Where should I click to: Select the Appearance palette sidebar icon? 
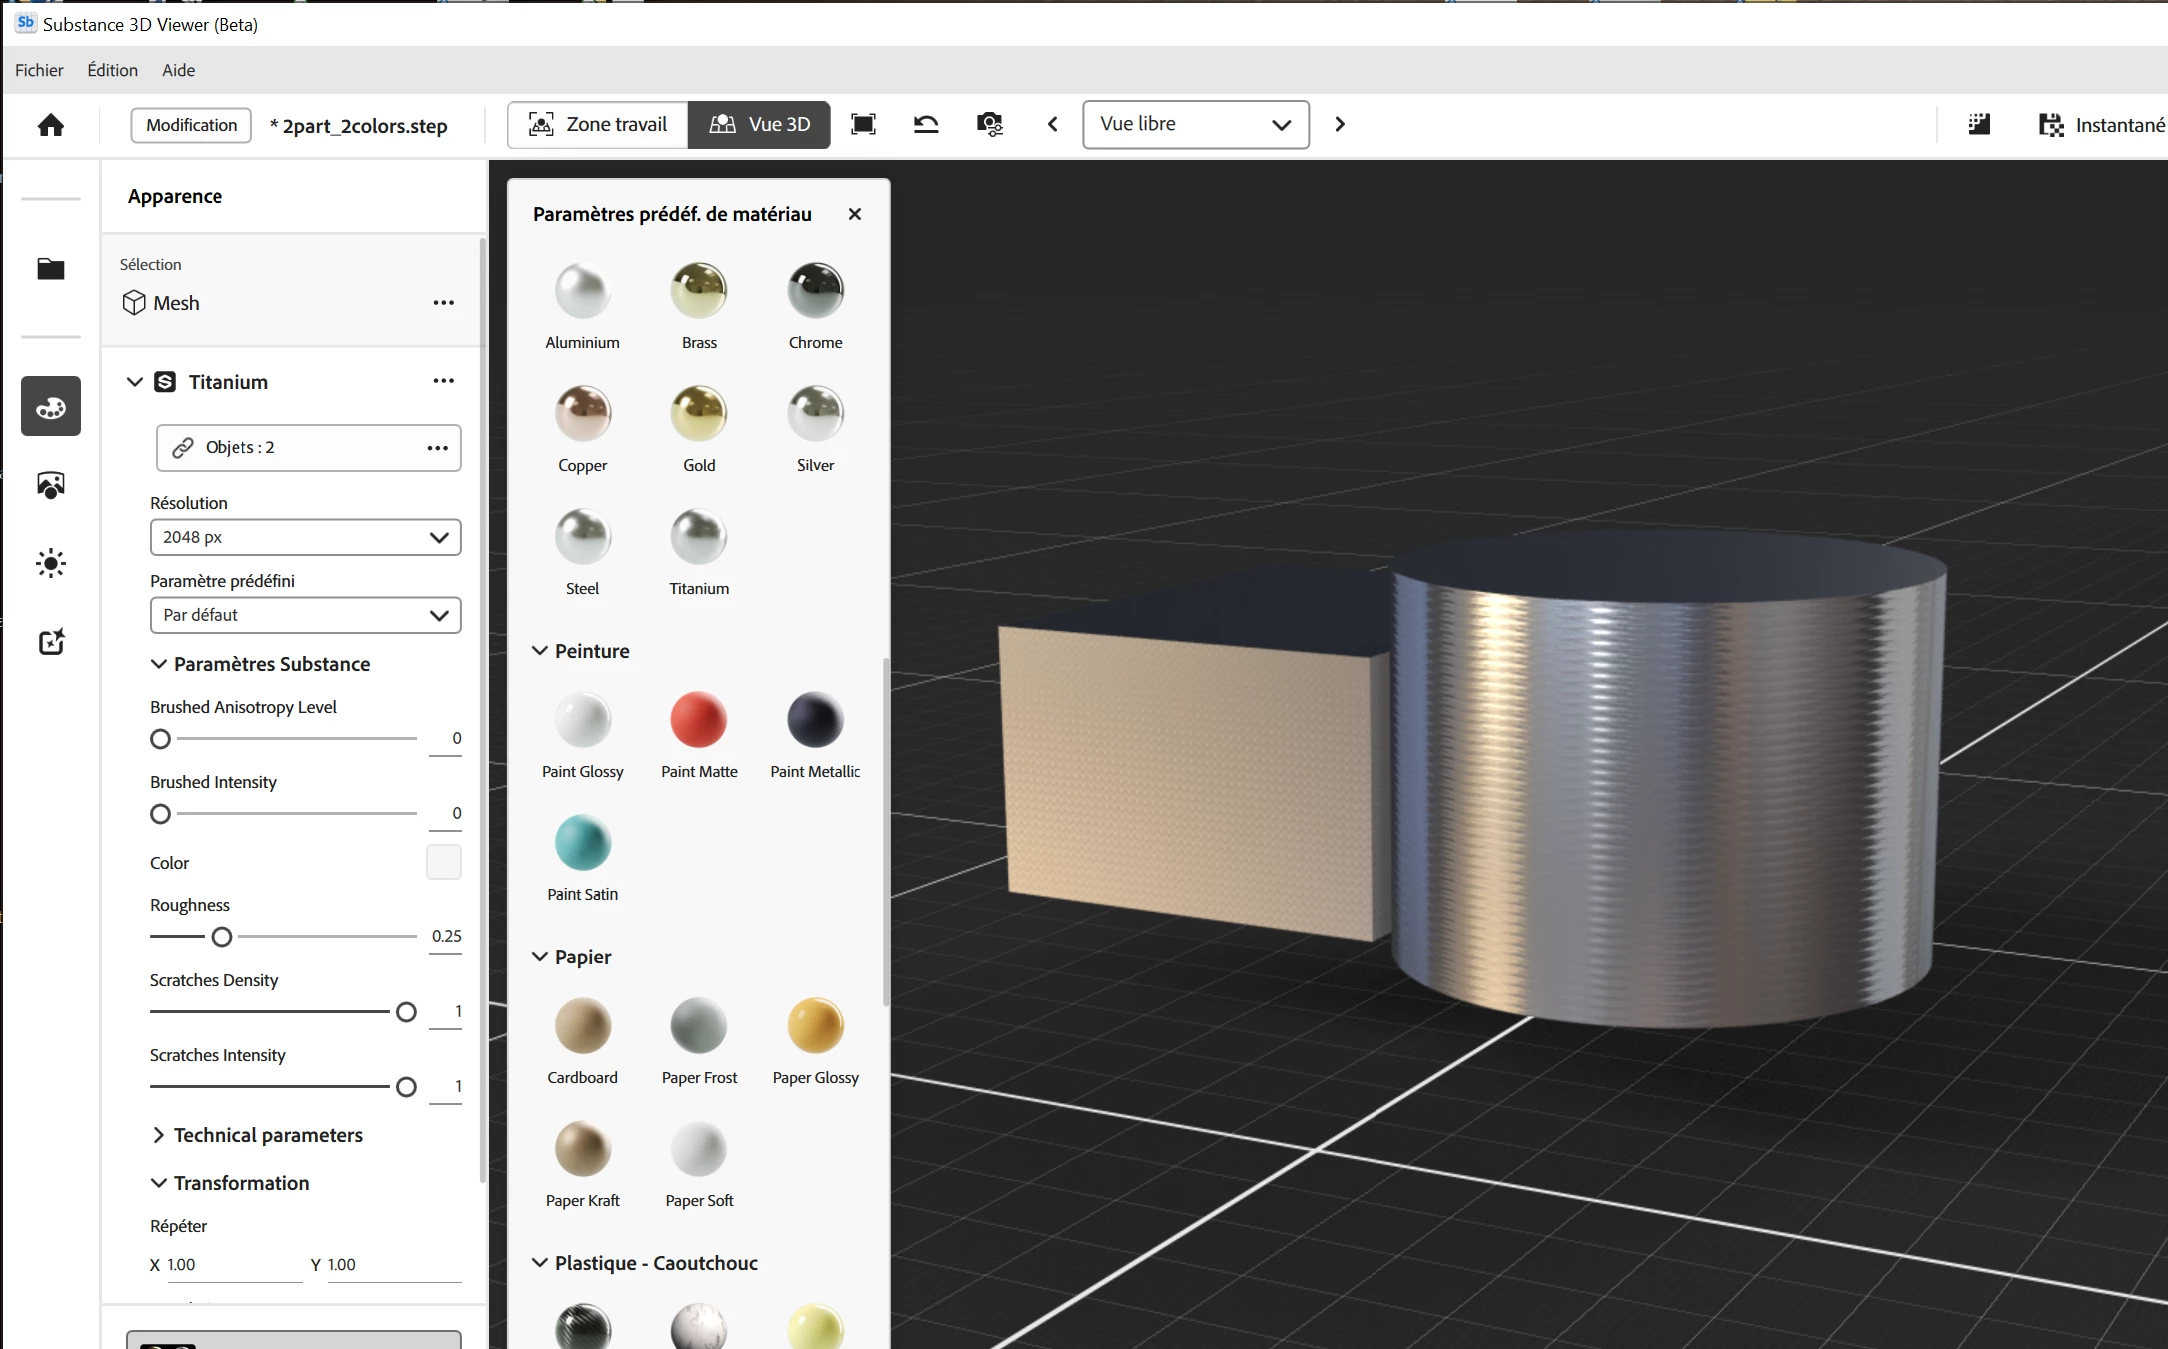point(51,407)
